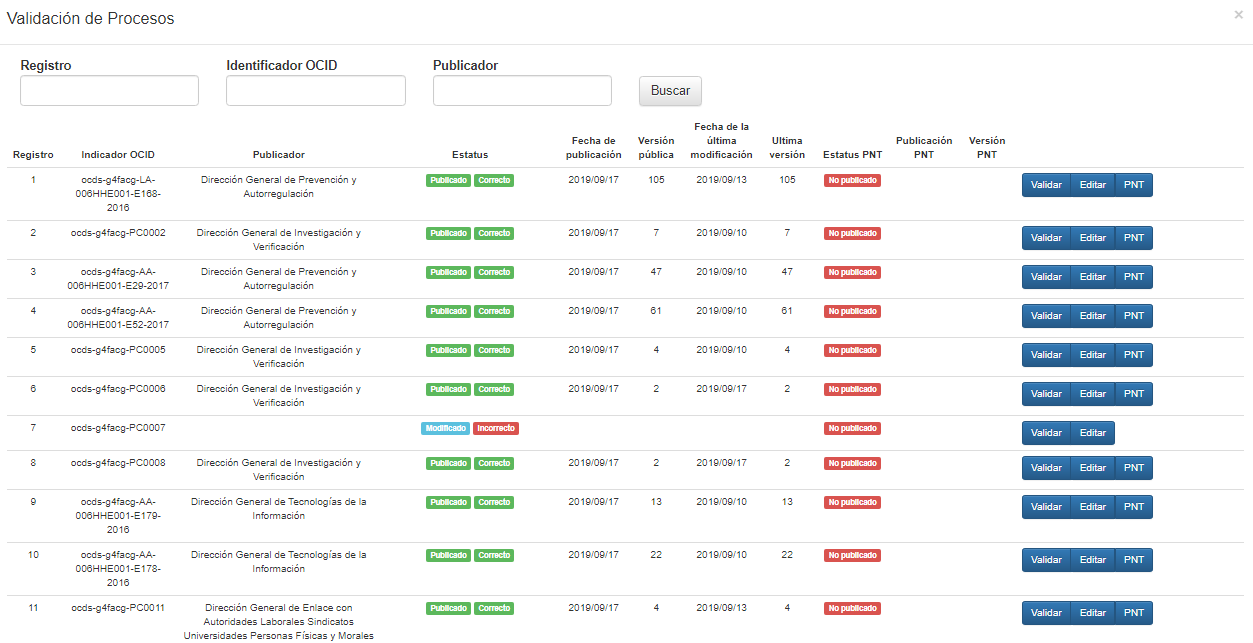Click the No publicado badge in row 7
This screenshot has height=643, width=1253.
click(852, 428)
